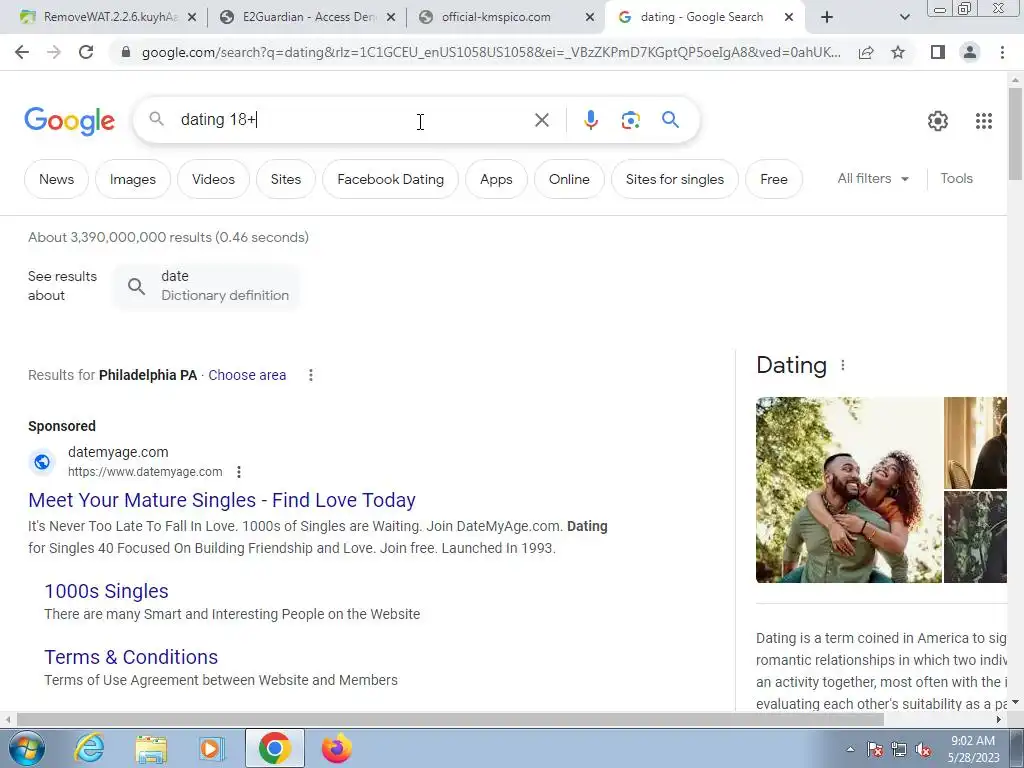Open Meet Your Mature Singles ad link
The width and height of the screenshot is (1024, 768).
tap(222, 500)
